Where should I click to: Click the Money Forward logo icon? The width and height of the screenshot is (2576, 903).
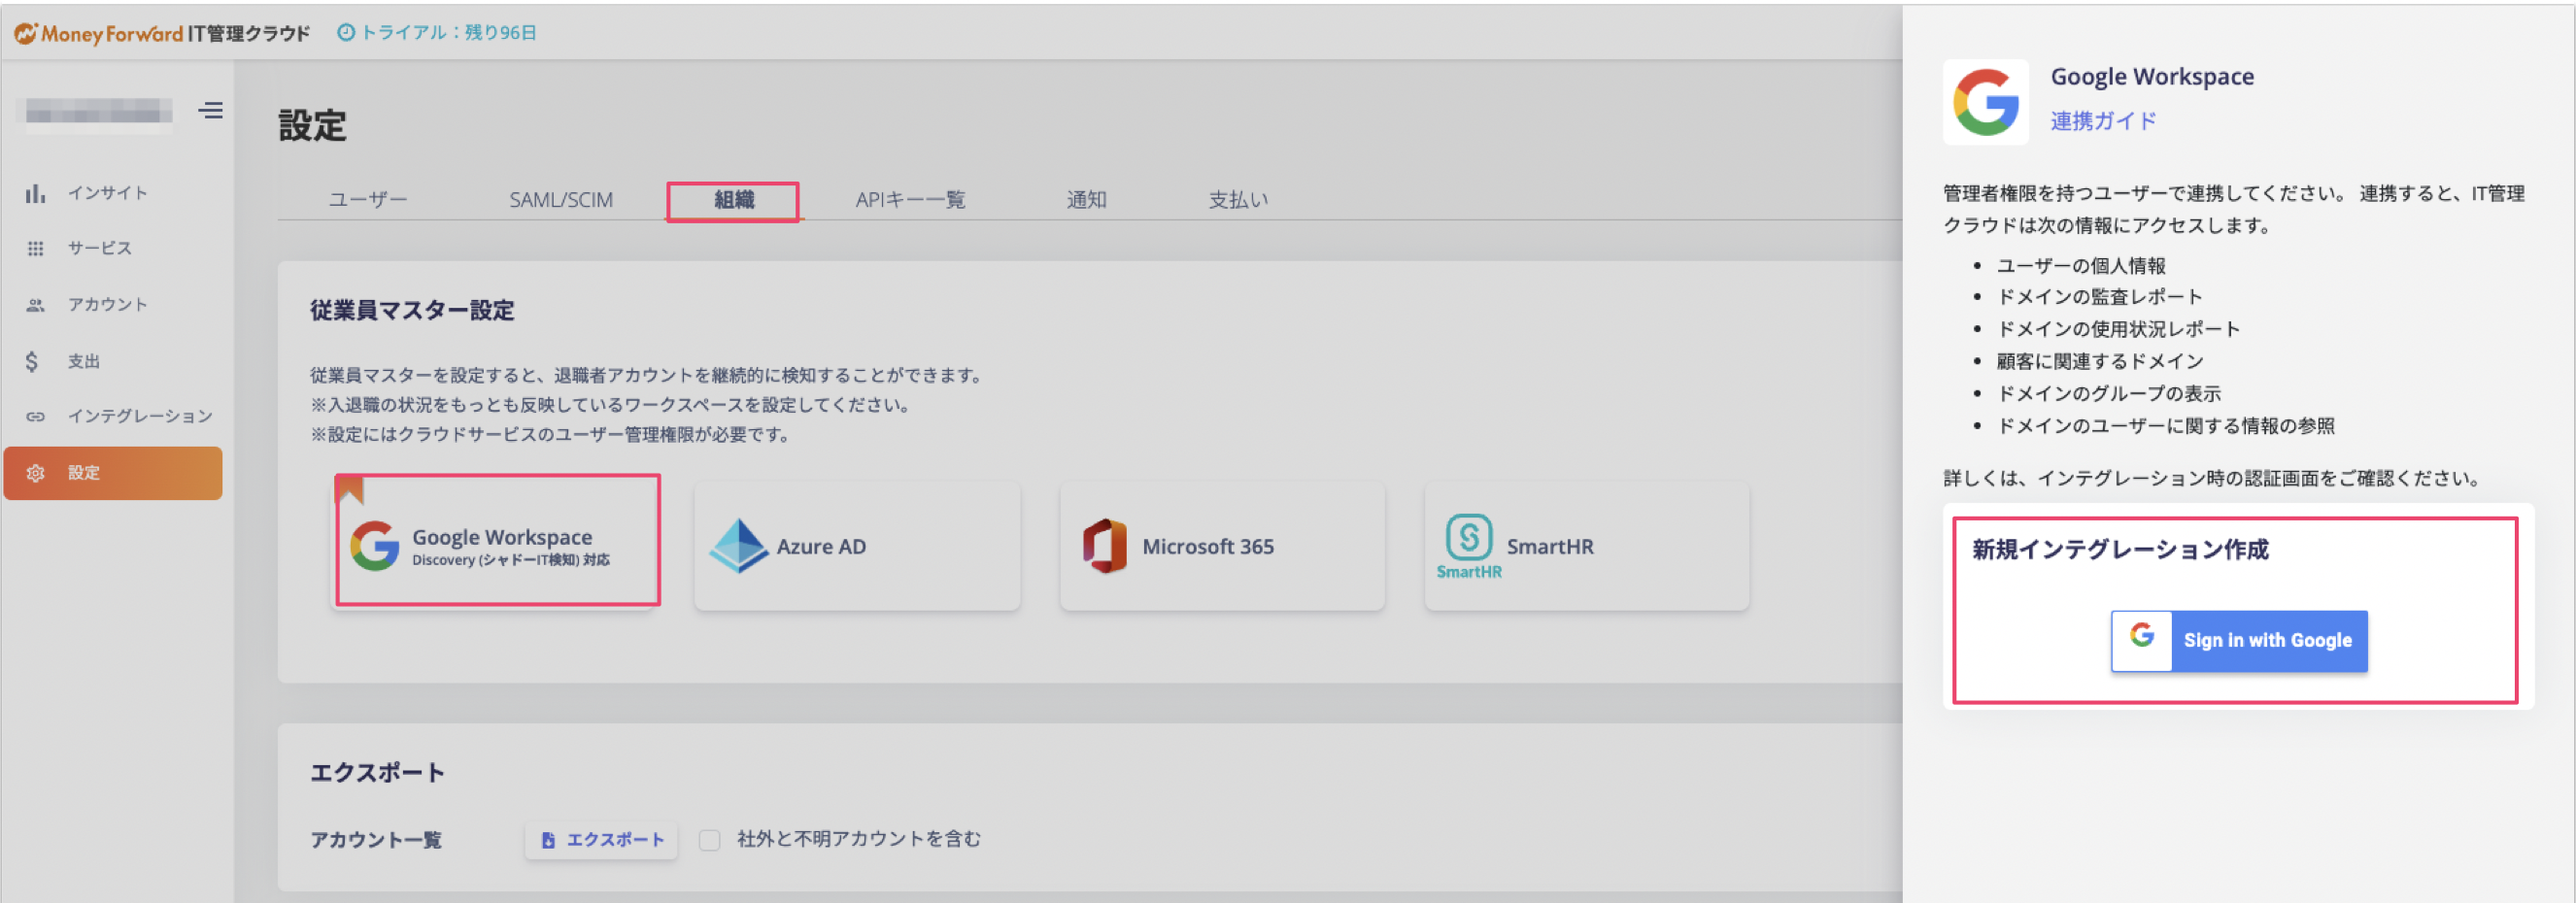26,33
